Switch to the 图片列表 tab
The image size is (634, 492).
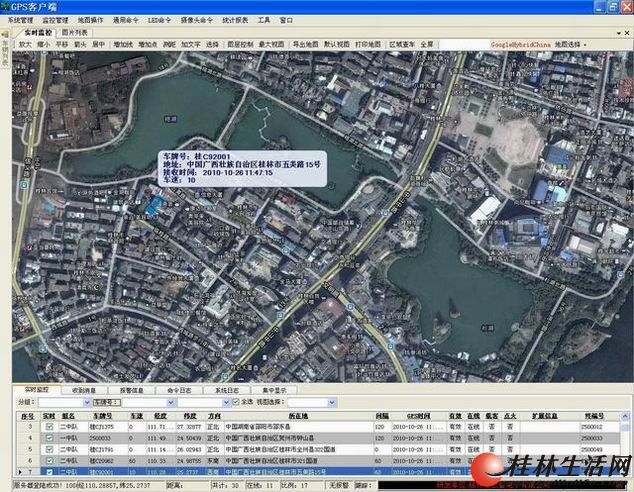pyautogui.click(x=74, y=33)
